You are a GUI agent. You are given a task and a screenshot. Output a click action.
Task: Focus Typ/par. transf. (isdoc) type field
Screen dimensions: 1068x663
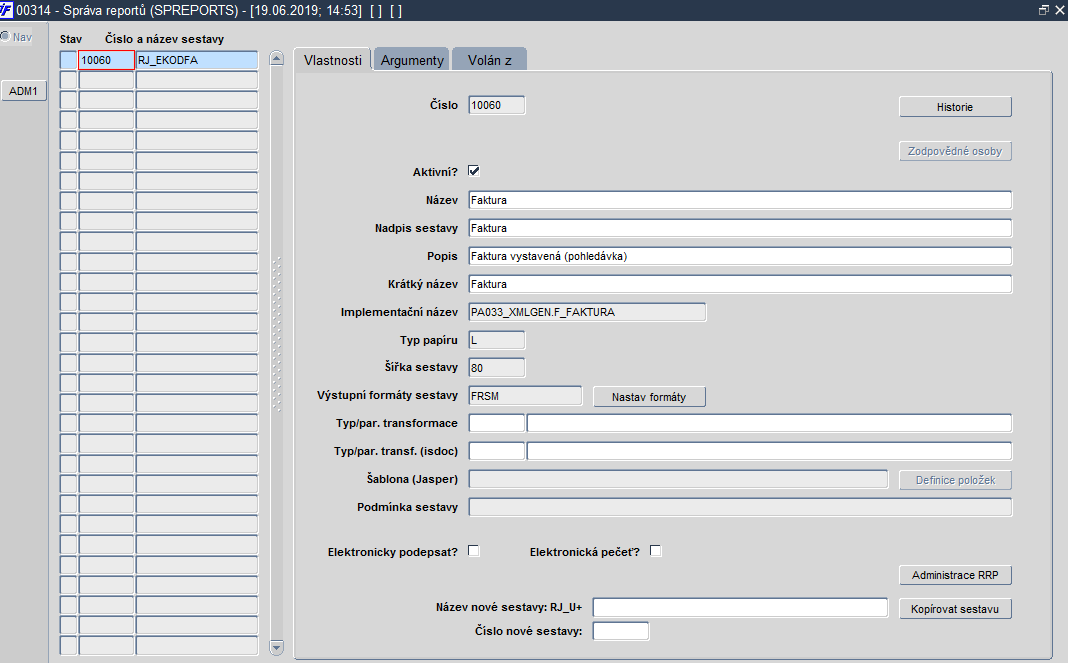[x=497, y=451]
